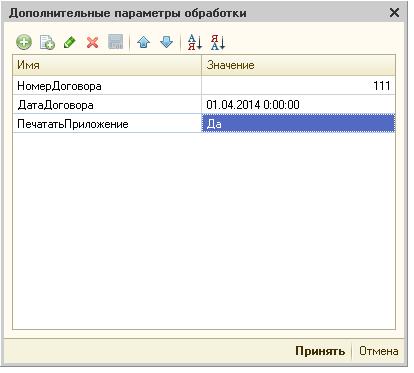Screen dimensions: 414x373
Task: Click the red X Delete icon
Action: click(x=92, y=42)
